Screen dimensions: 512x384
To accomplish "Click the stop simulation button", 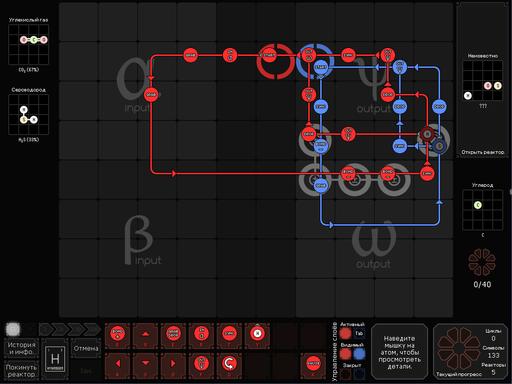I will 13,329.
